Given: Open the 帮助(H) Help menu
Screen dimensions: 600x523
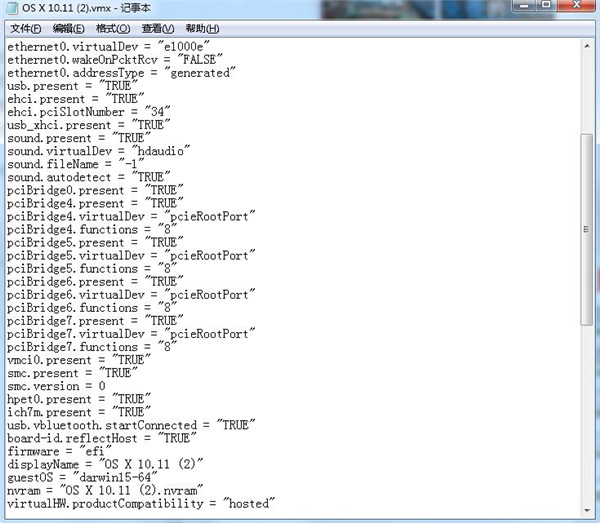Looking at the screenshot, I should (202, 29).
